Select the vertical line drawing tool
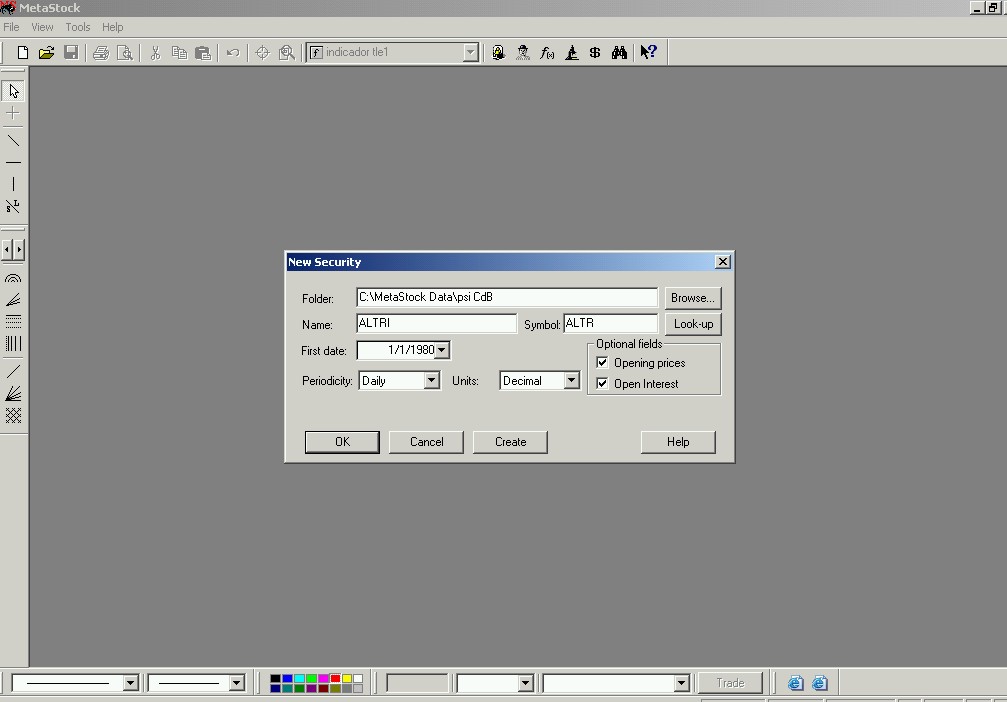 click(x=13, y=184)
